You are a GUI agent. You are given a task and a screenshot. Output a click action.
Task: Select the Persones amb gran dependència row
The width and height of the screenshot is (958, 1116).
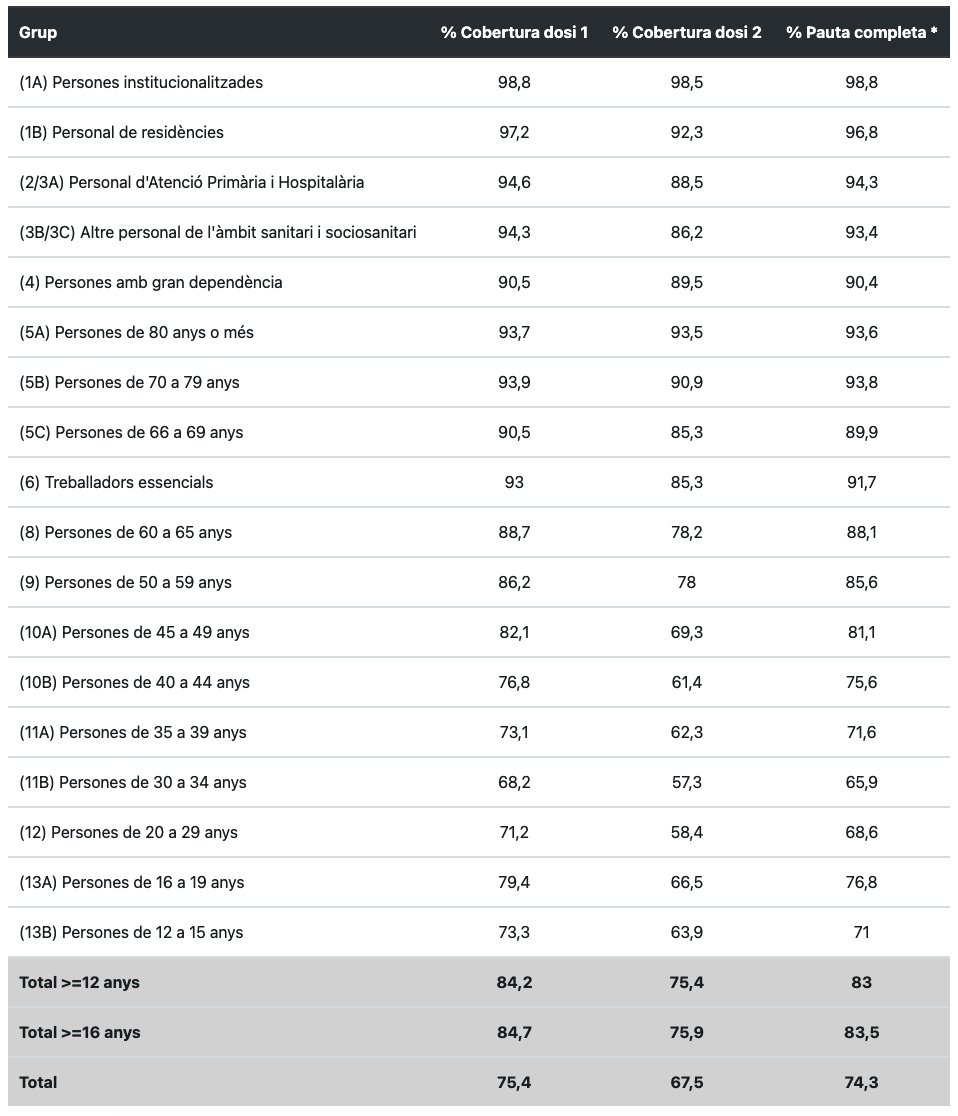point(479,283)
